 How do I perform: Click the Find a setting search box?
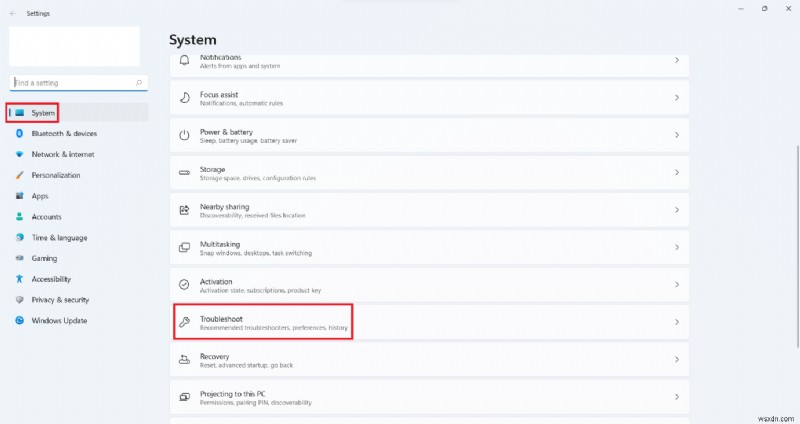79,83
